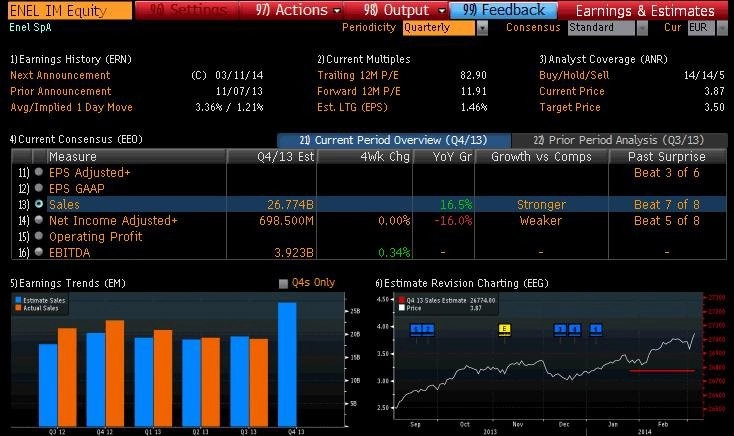Open the Cur EUR currency dropdown
The image size is (734, 436).
coord(721,28)
